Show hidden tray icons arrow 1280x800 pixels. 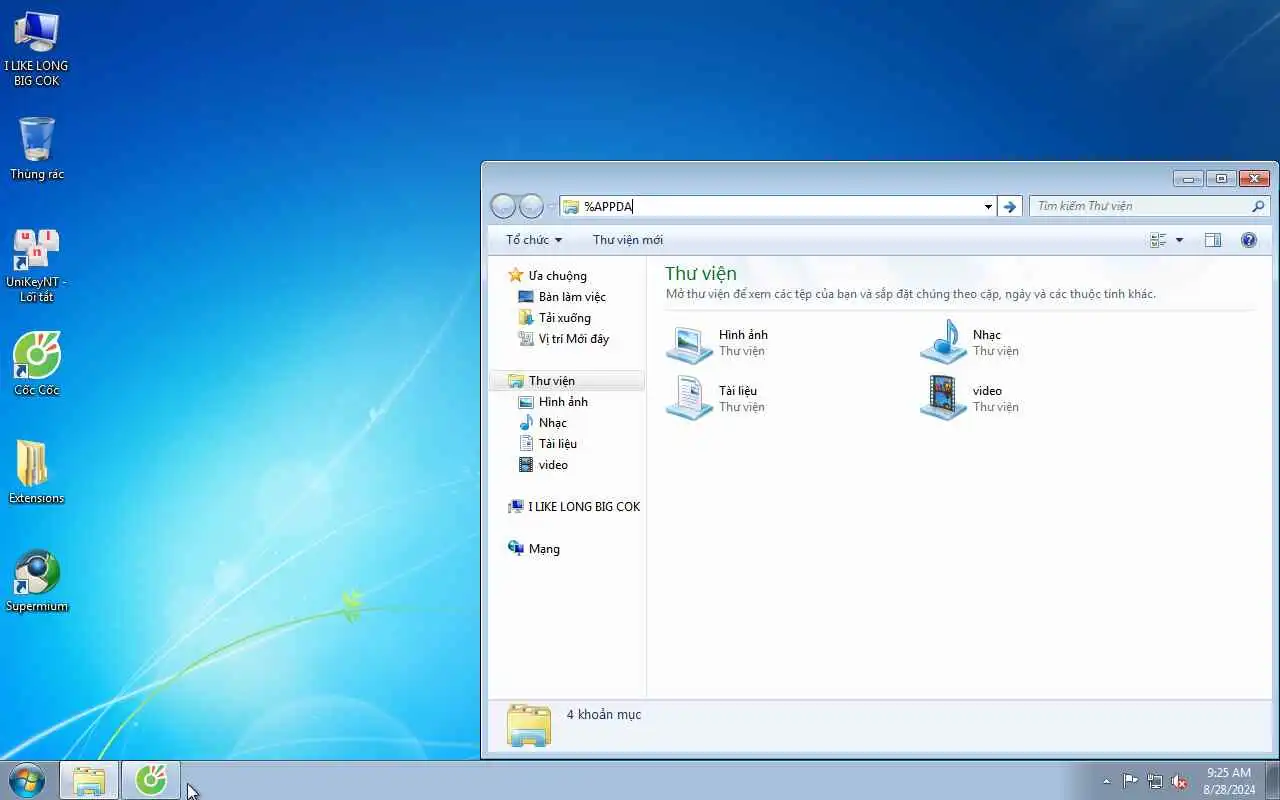[1106, 781]
